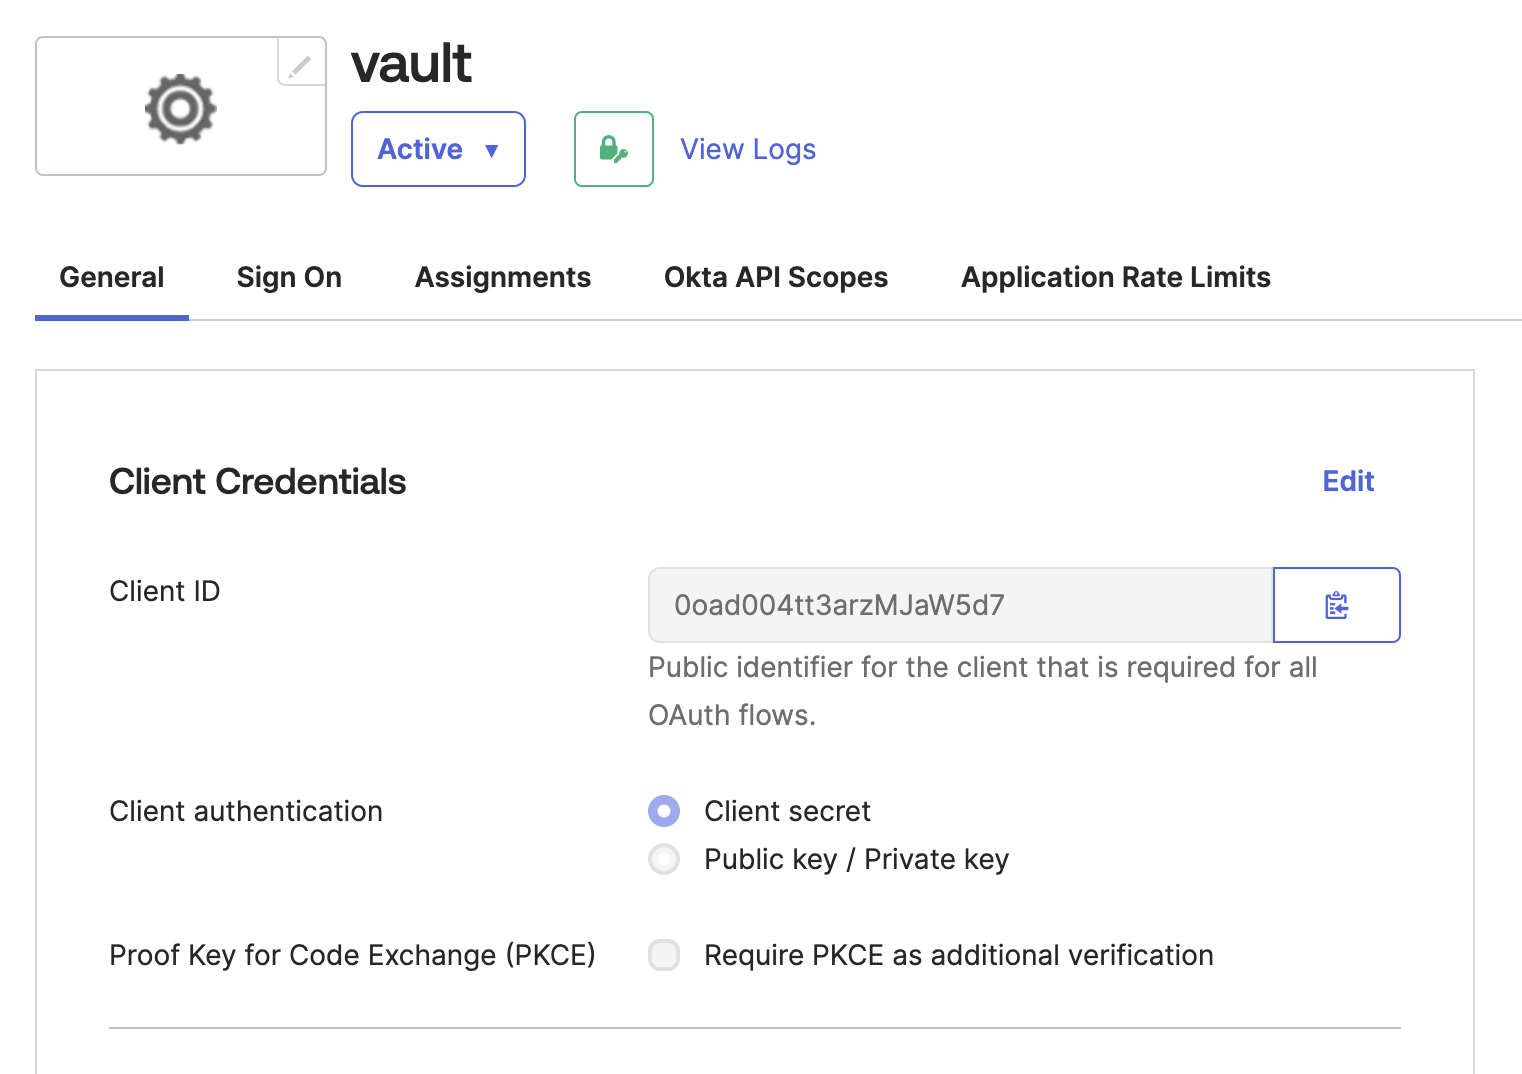The height and width of the screenshot is (1074, 1522).
Task: Select the Client secret radio button
Action: pos(664,811)
